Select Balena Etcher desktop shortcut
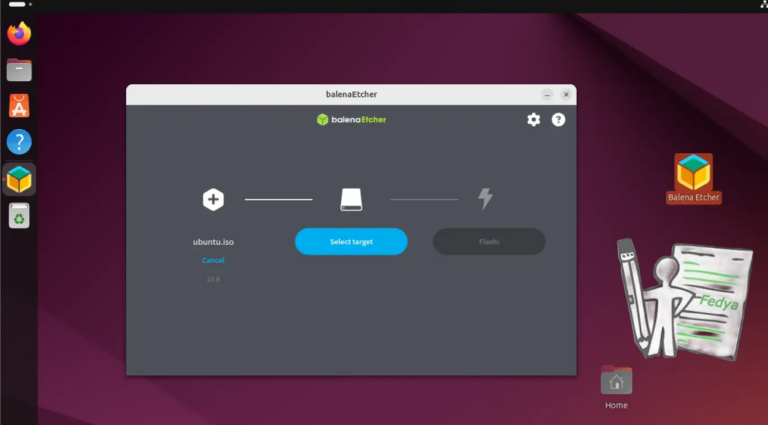 click(x=694, y=178)
